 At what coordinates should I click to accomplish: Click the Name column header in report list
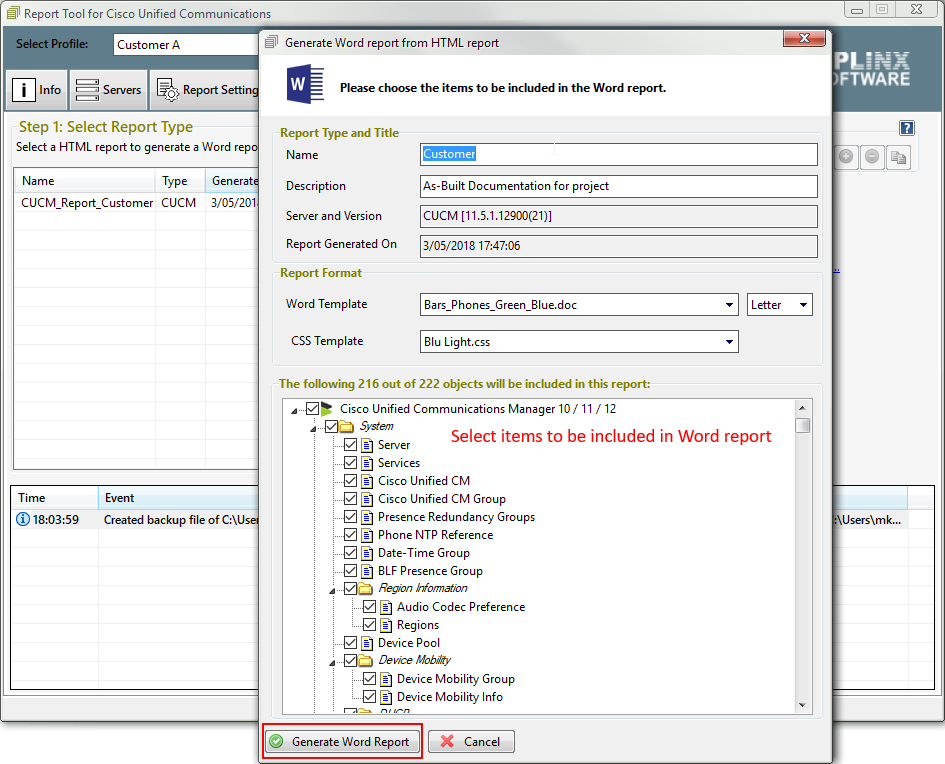pyautogui.click(x=85, y=181)
